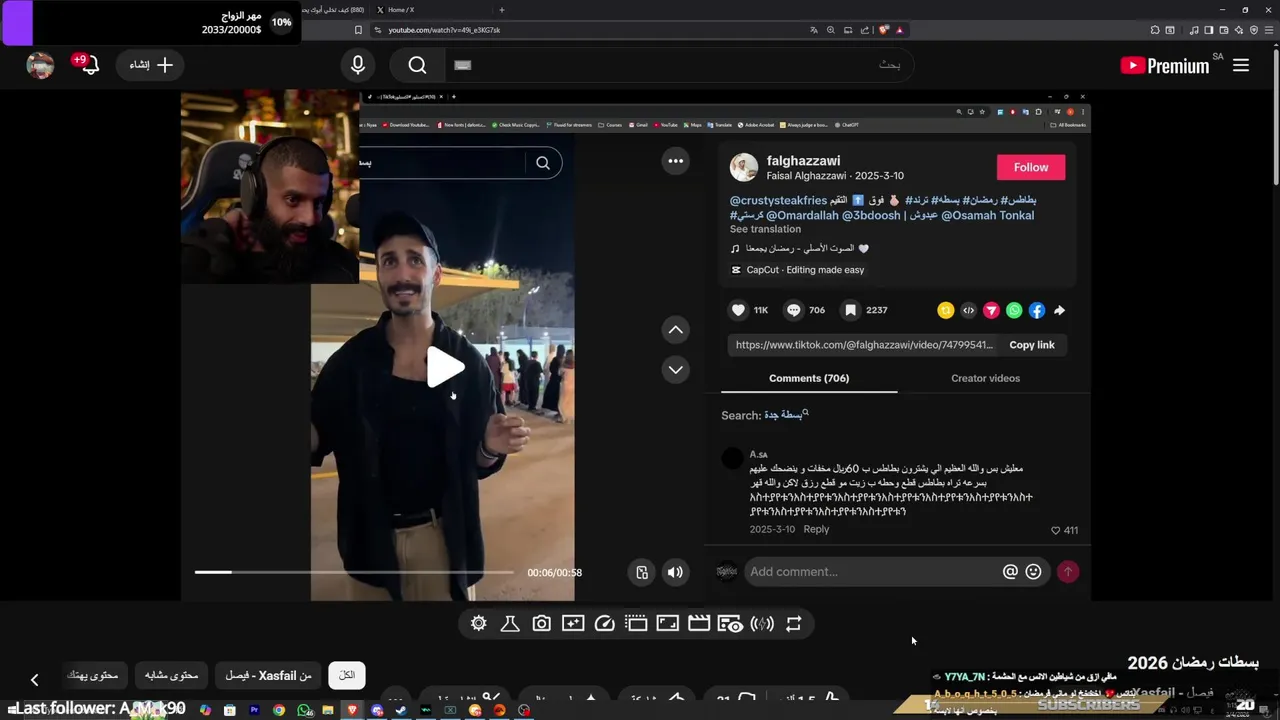This screenshot has height=720, width=1280.
Task: Seek along the TikTok video progress bar
Action: tap(354, 572)
